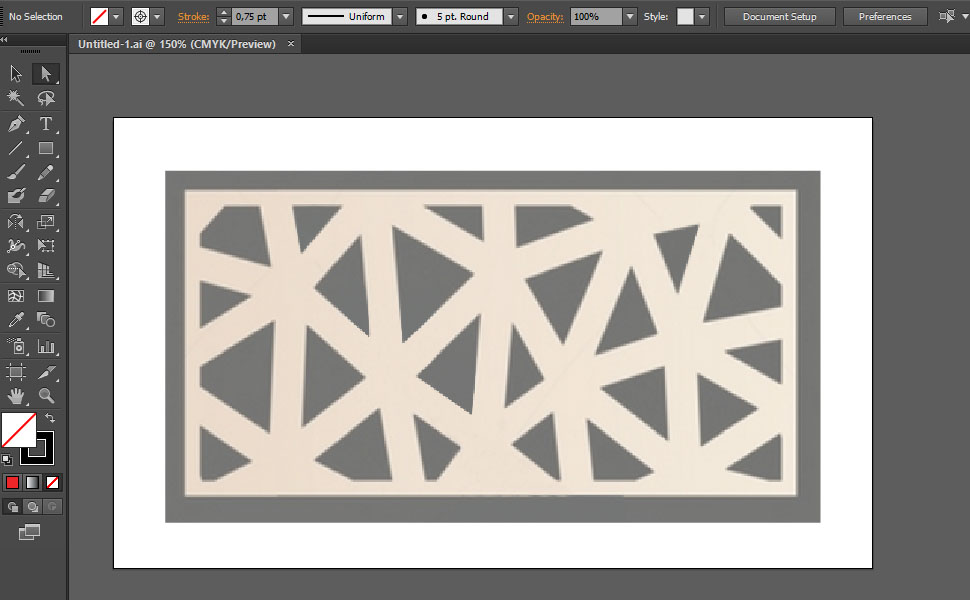Select the Symbol Sprayer tool

15,346
